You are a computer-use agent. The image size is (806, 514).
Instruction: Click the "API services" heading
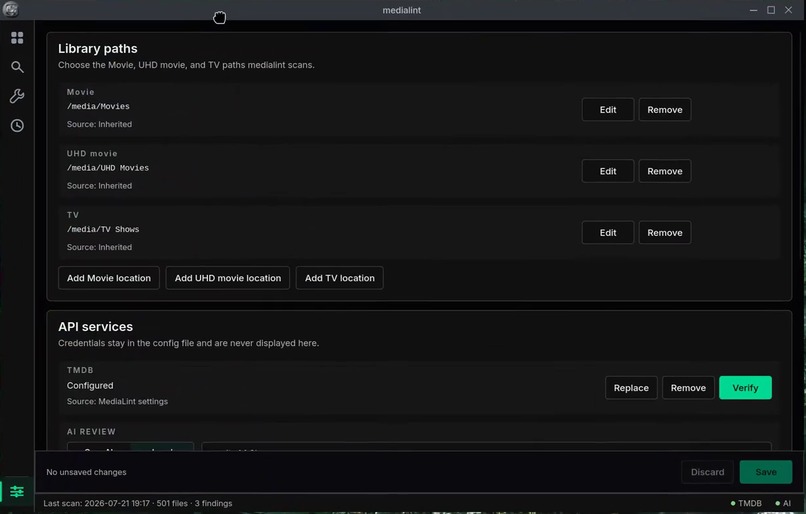[x=95, y=326]
